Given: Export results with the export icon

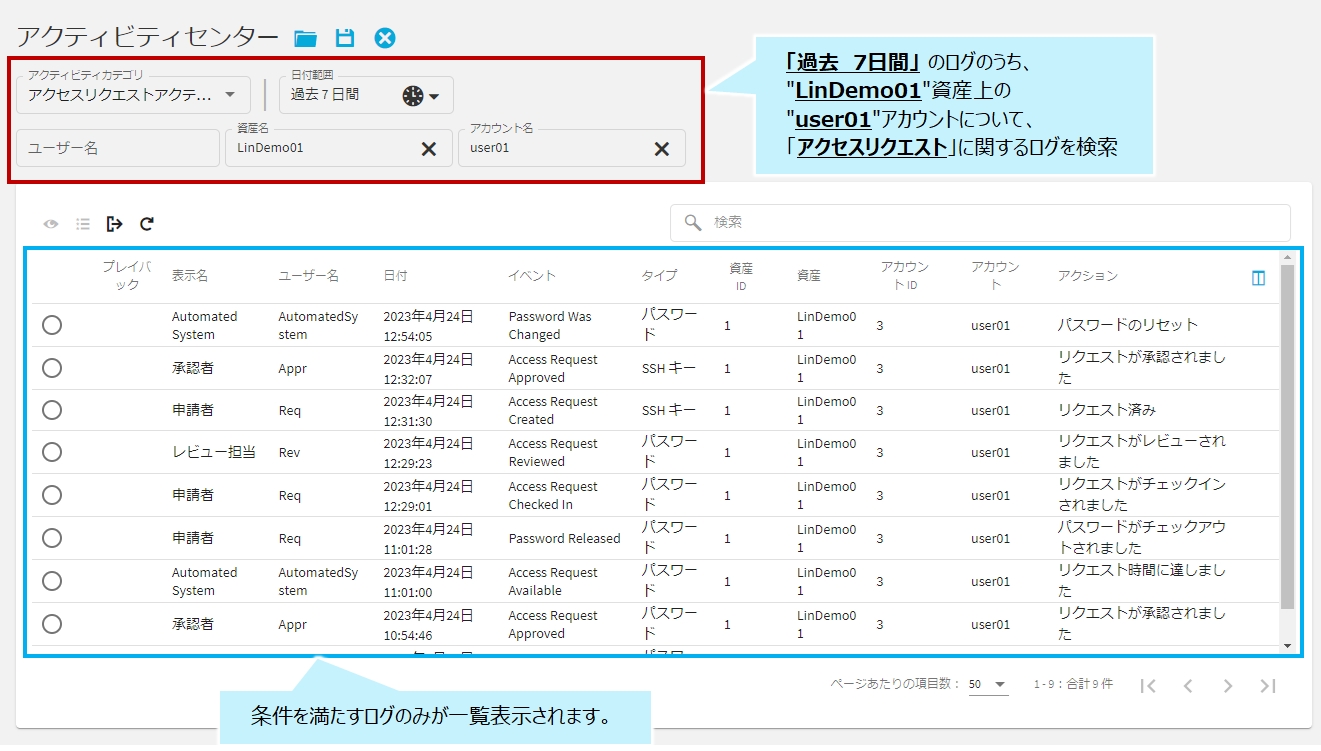Looking at the screenshot, I should pos(115,224).
